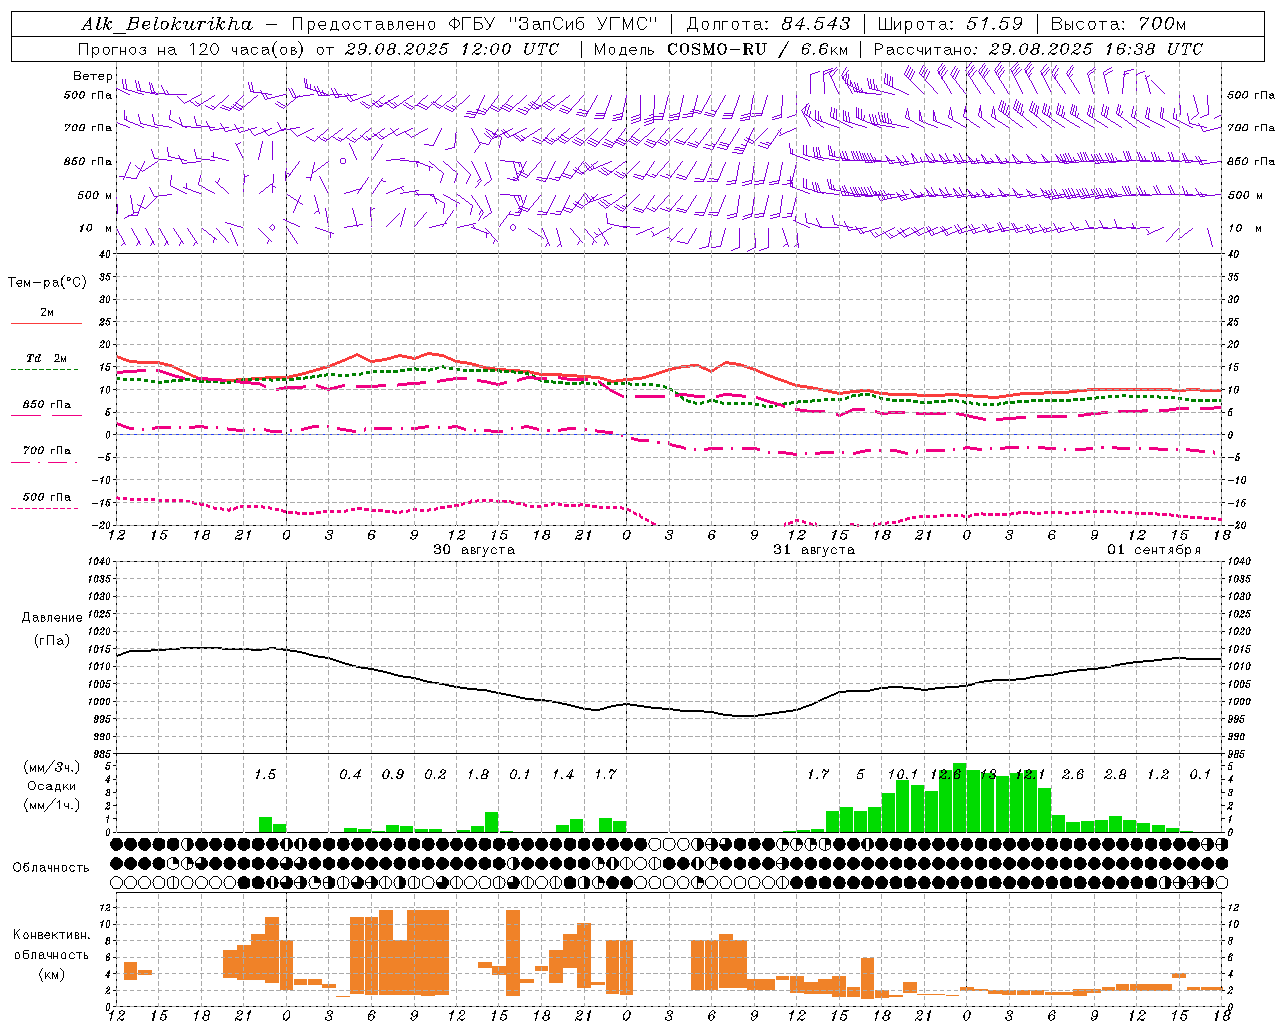
Task: Click the 3-hour precipitation value 1.2
Action: [x=1158, y=775]
